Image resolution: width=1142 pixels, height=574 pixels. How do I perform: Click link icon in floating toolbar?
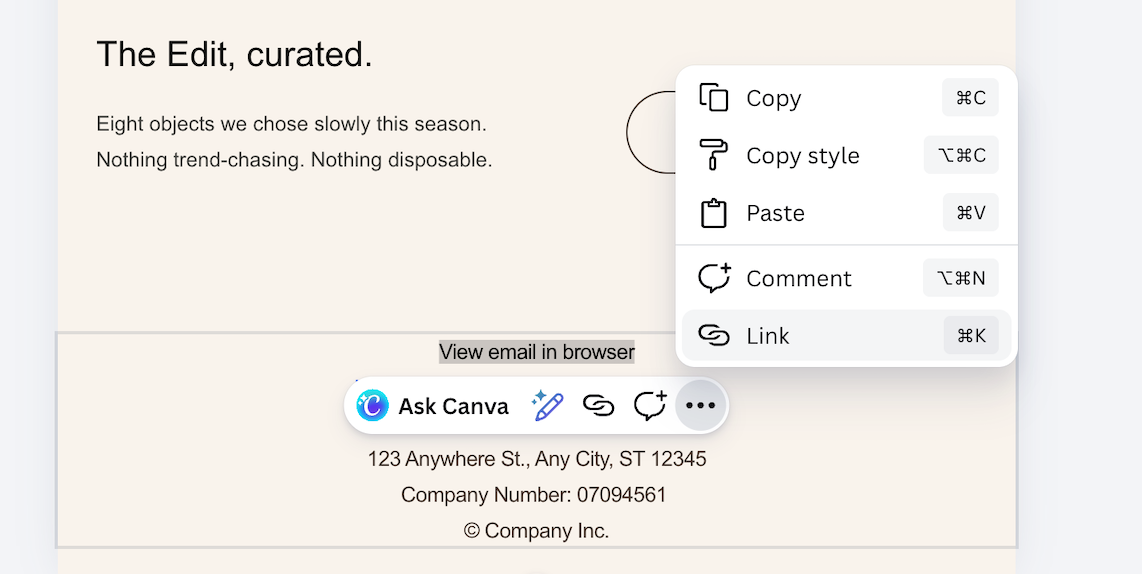pyautogui.click(x=598, y=405)
